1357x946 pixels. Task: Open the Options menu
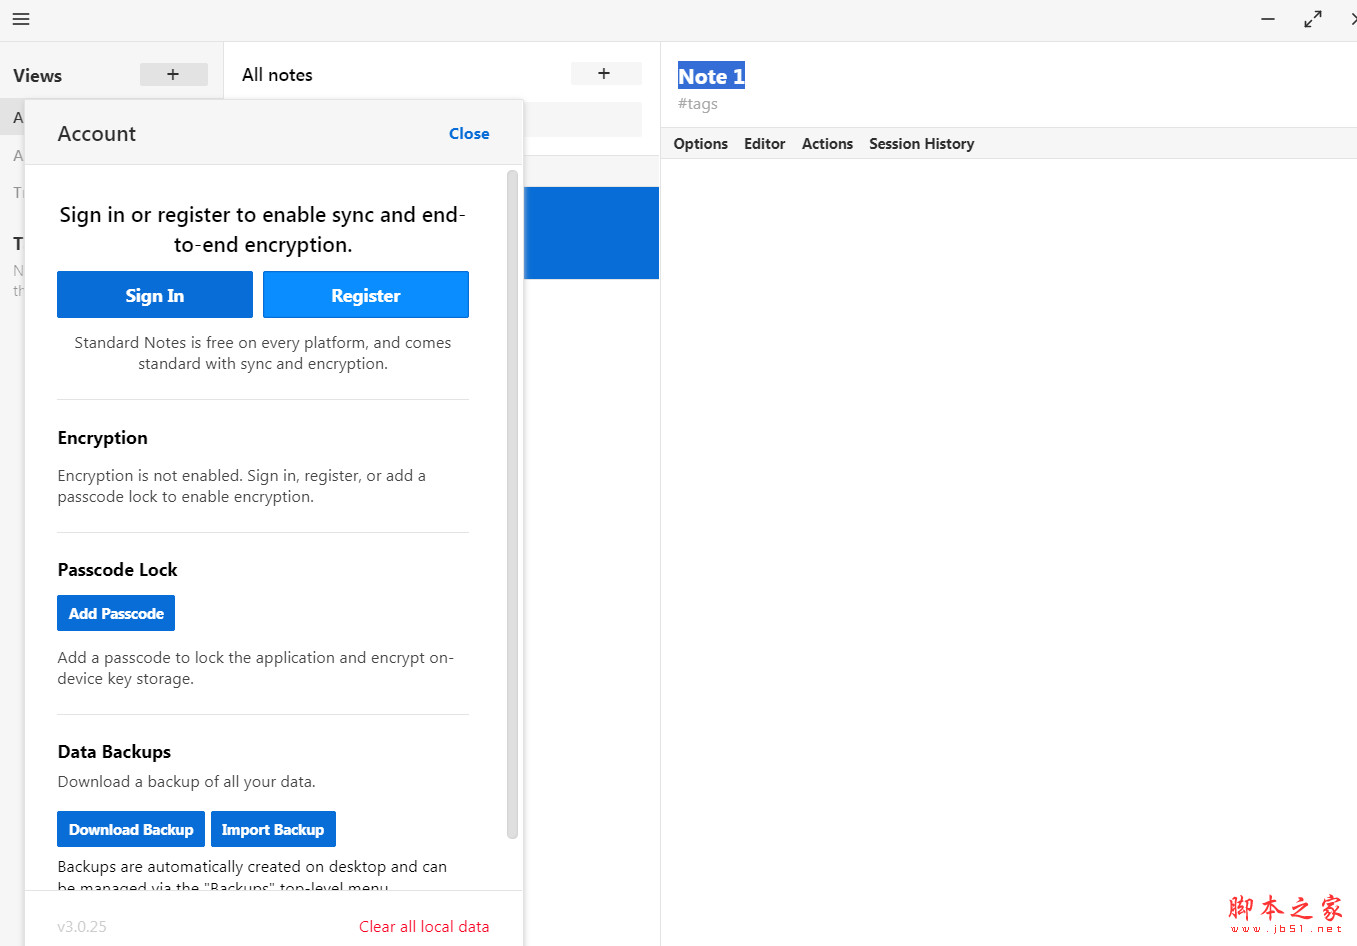[x=701, y=144]
